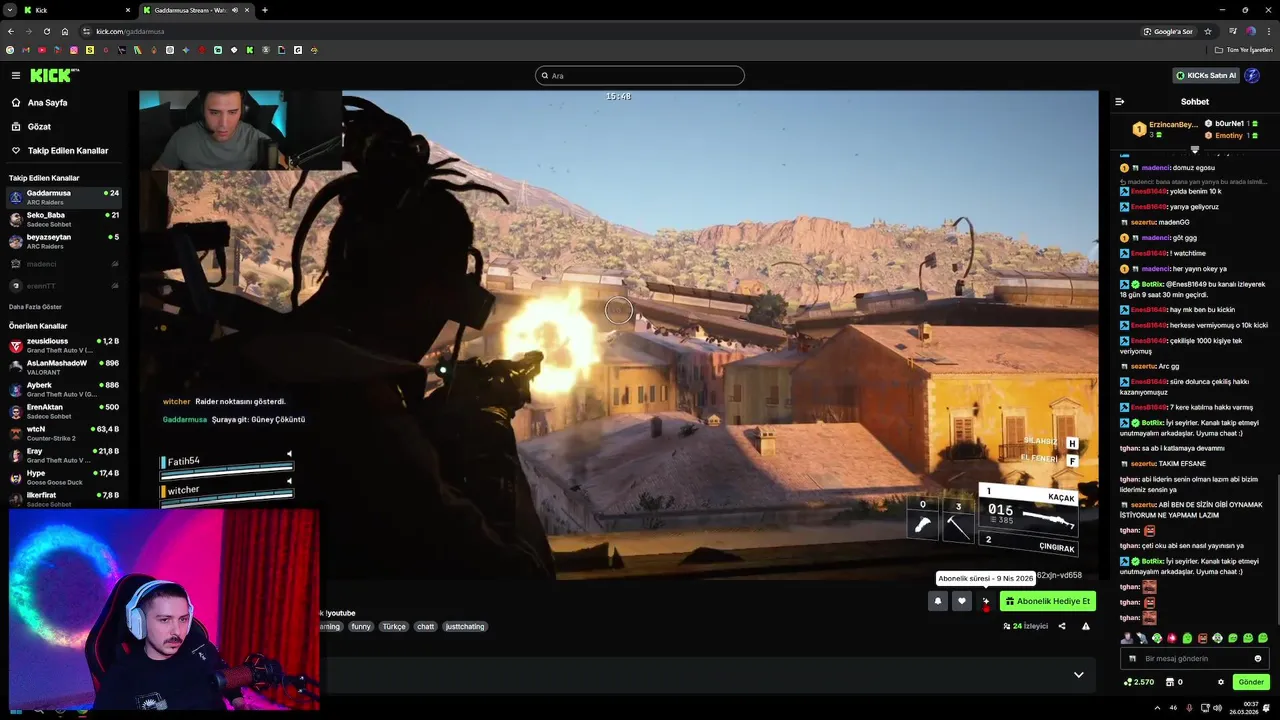Click the gift icon inside chat input
The width and height of the screenshot is (1280, 720).
point(1132,658)
